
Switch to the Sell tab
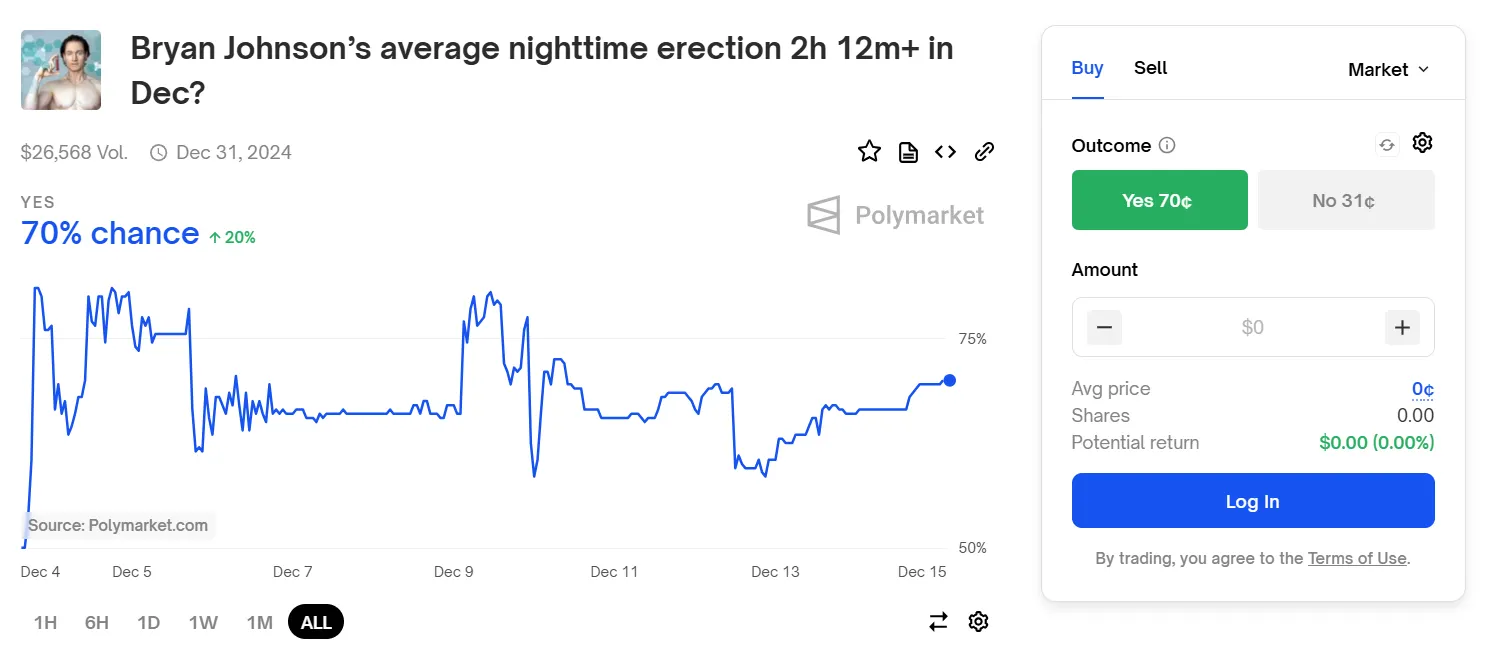(1150, 68)
